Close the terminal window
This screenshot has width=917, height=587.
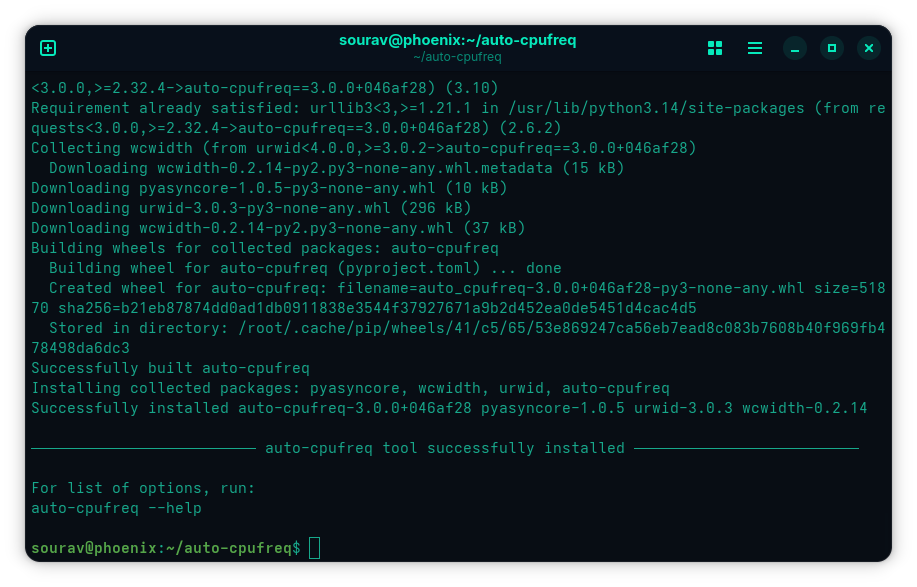coord(869,48)
